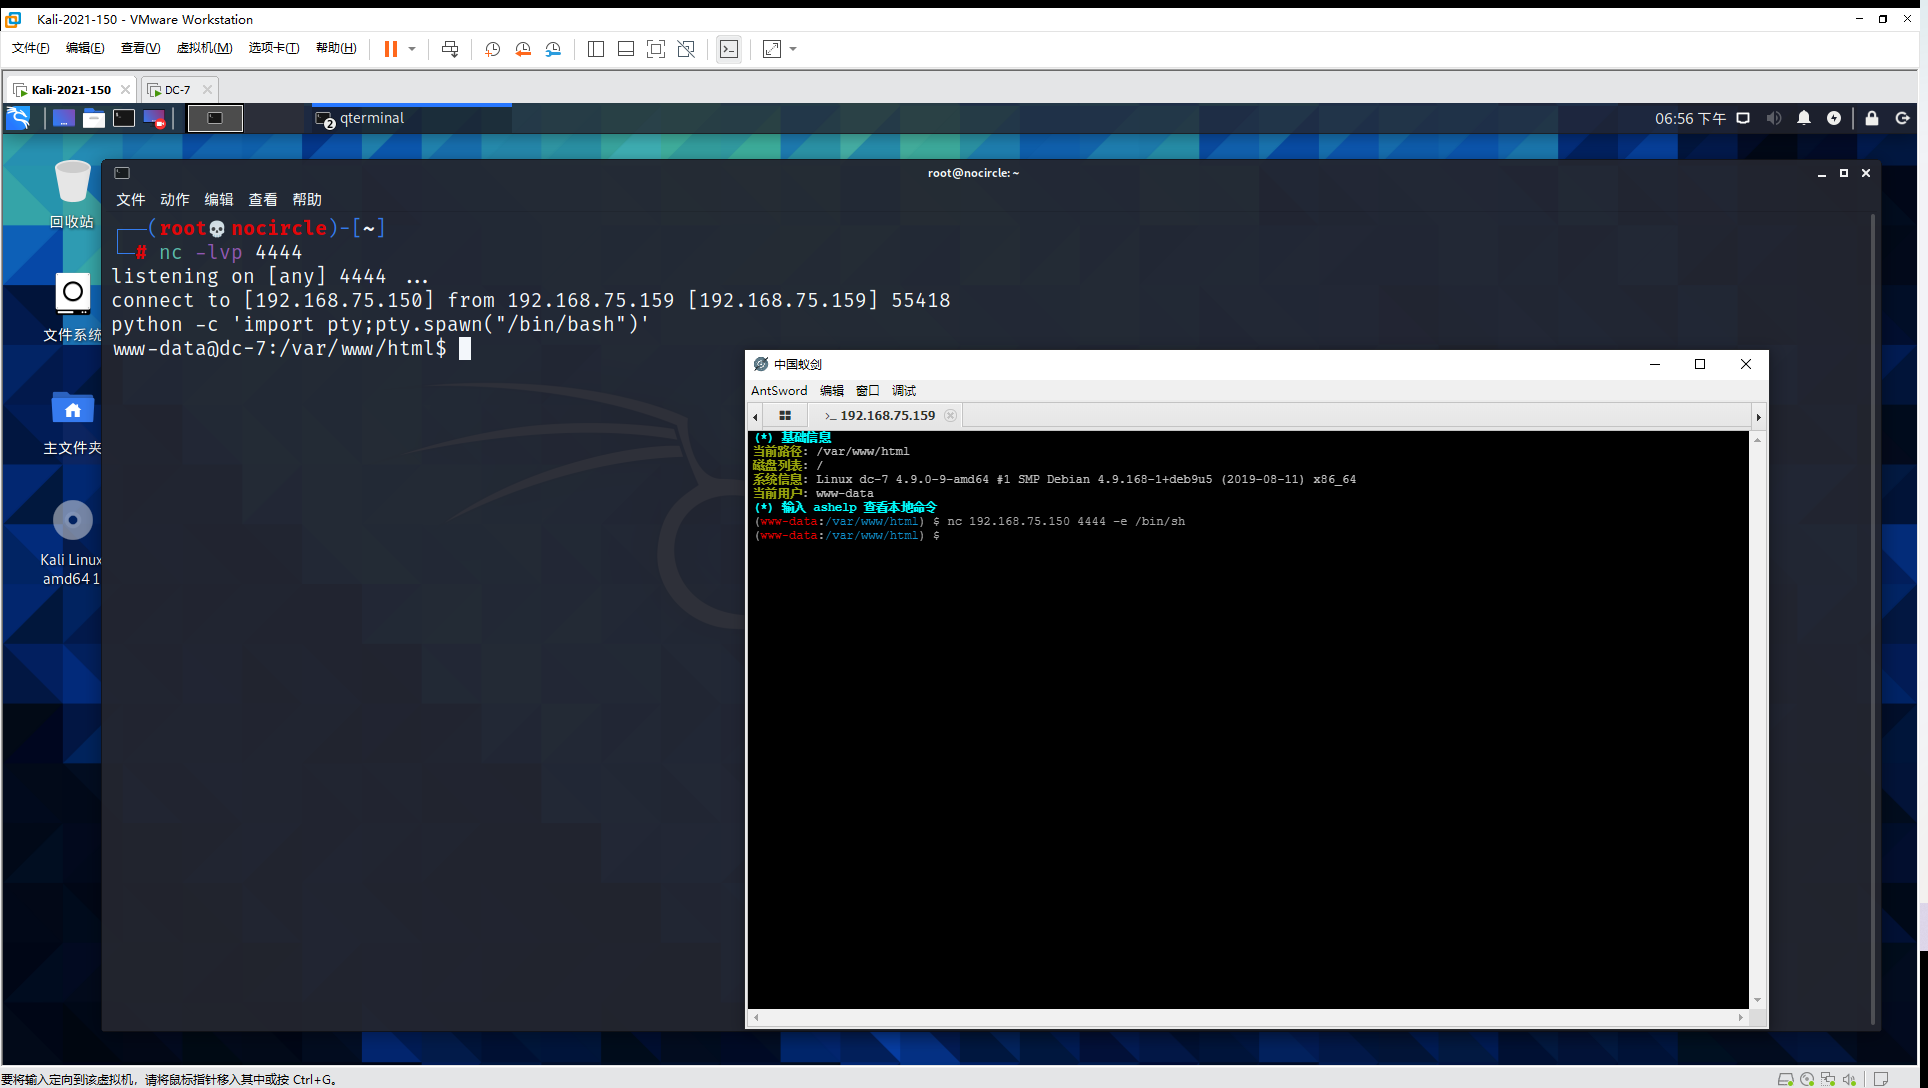
Task: Enter VMware full screen mode
Action: (x=656, y=49)
